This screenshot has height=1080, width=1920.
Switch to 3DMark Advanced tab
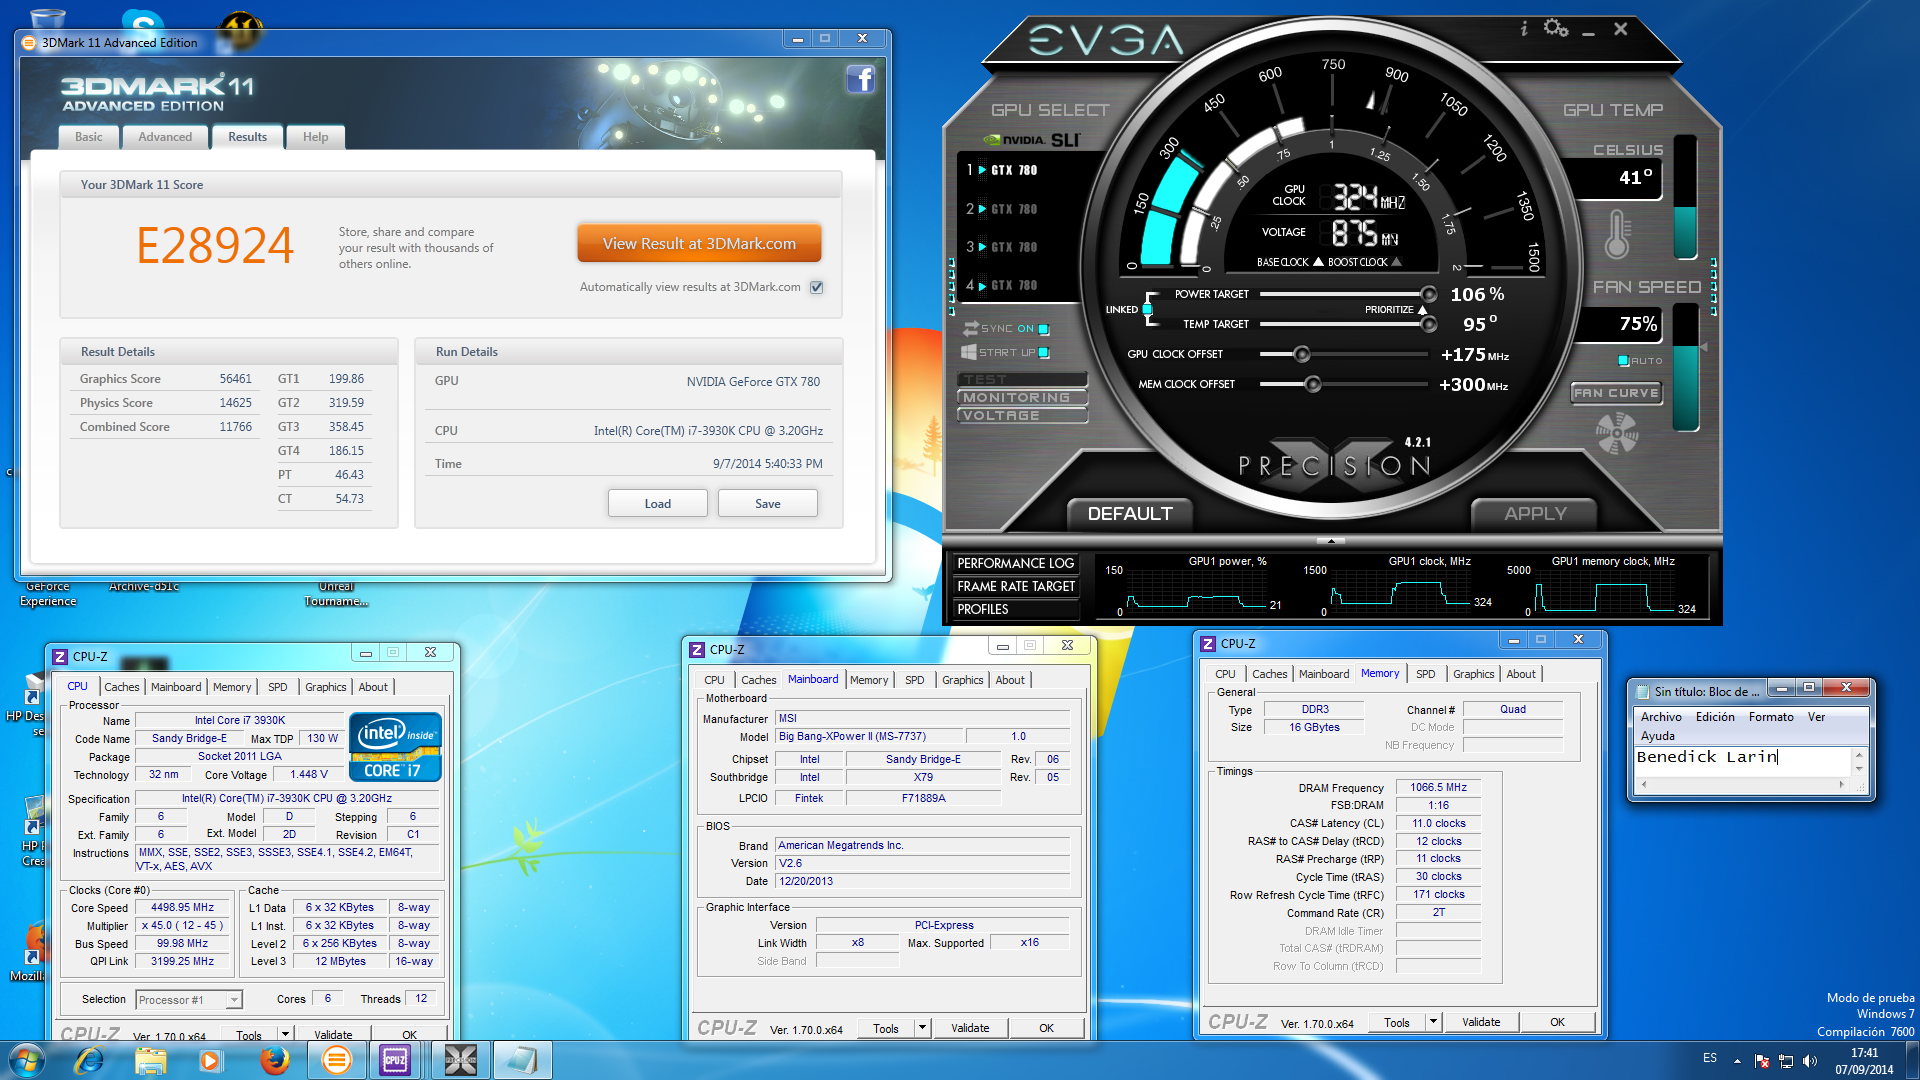[x=165, y=137]
